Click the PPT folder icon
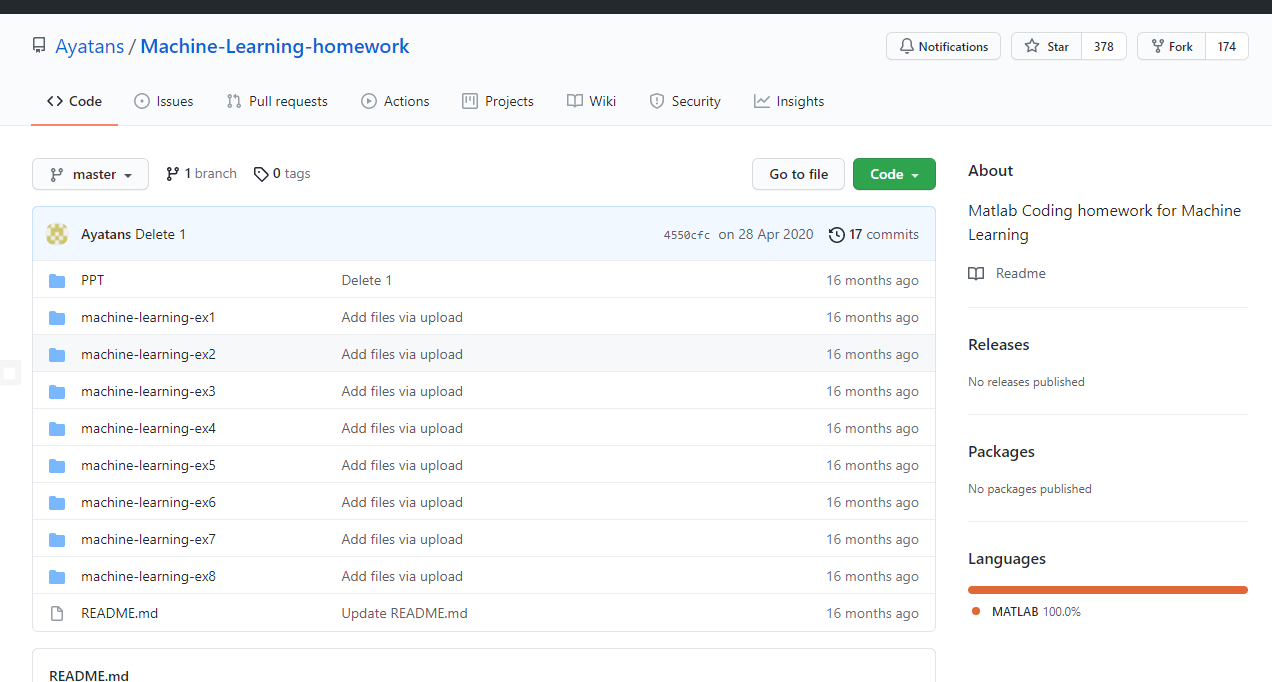 [57, 281]
